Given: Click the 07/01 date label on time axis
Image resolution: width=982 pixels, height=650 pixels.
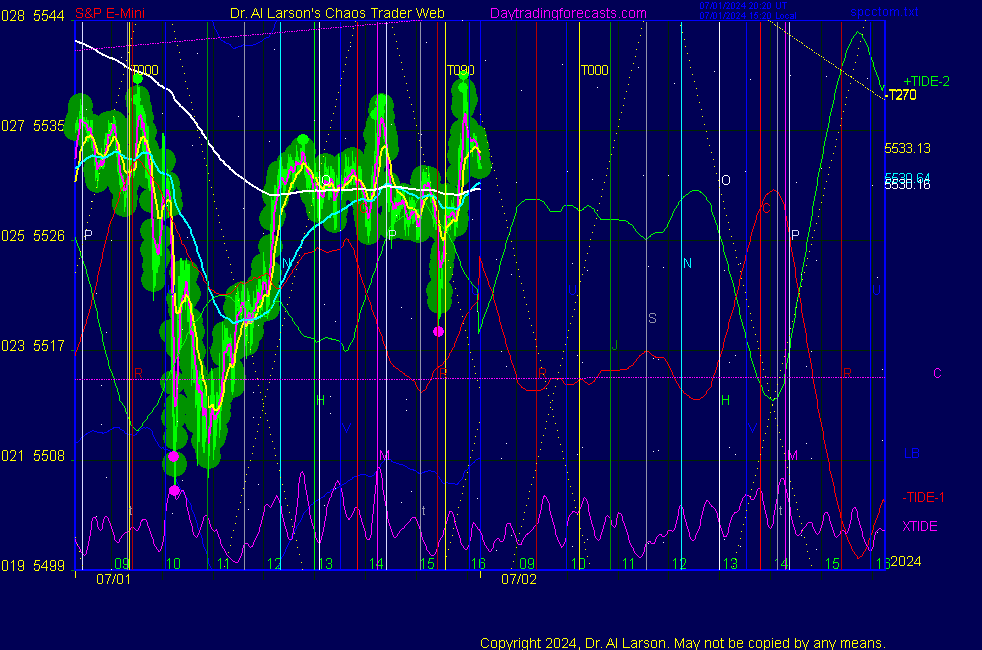Looking at the screenshot, I should coord(113,578).
